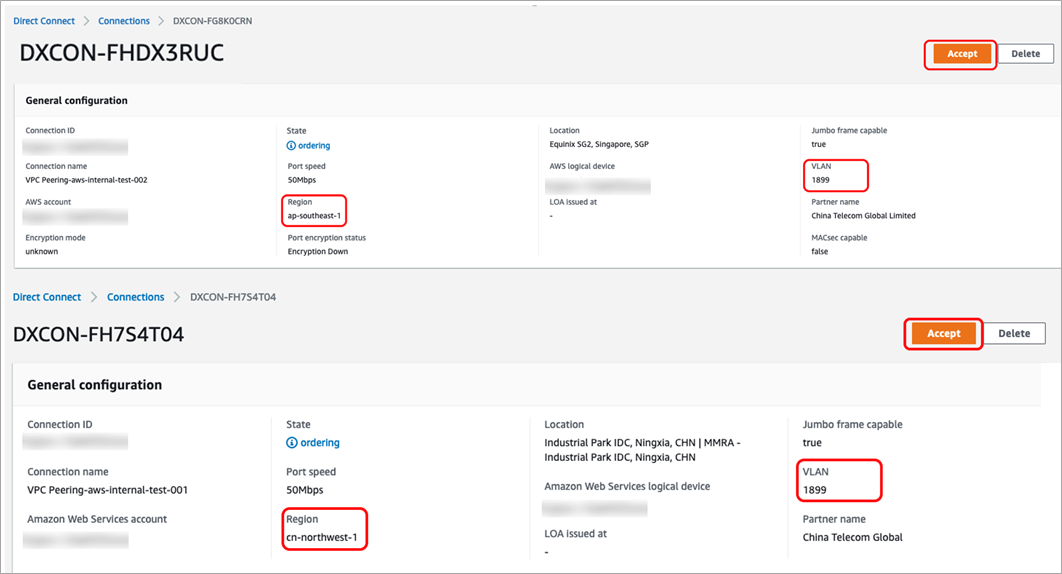Open Connections breadcrumb above DXCON-FH7S4T04
Image resolution: width=1062 pixels, height=574 pixels.
135,297
